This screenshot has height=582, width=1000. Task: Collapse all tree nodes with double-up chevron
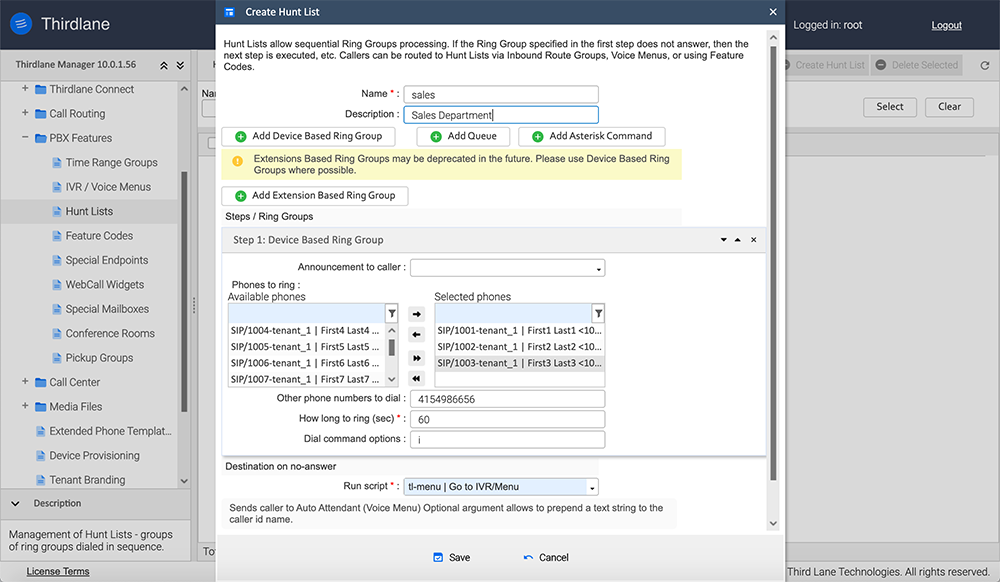tap(164, 65)
